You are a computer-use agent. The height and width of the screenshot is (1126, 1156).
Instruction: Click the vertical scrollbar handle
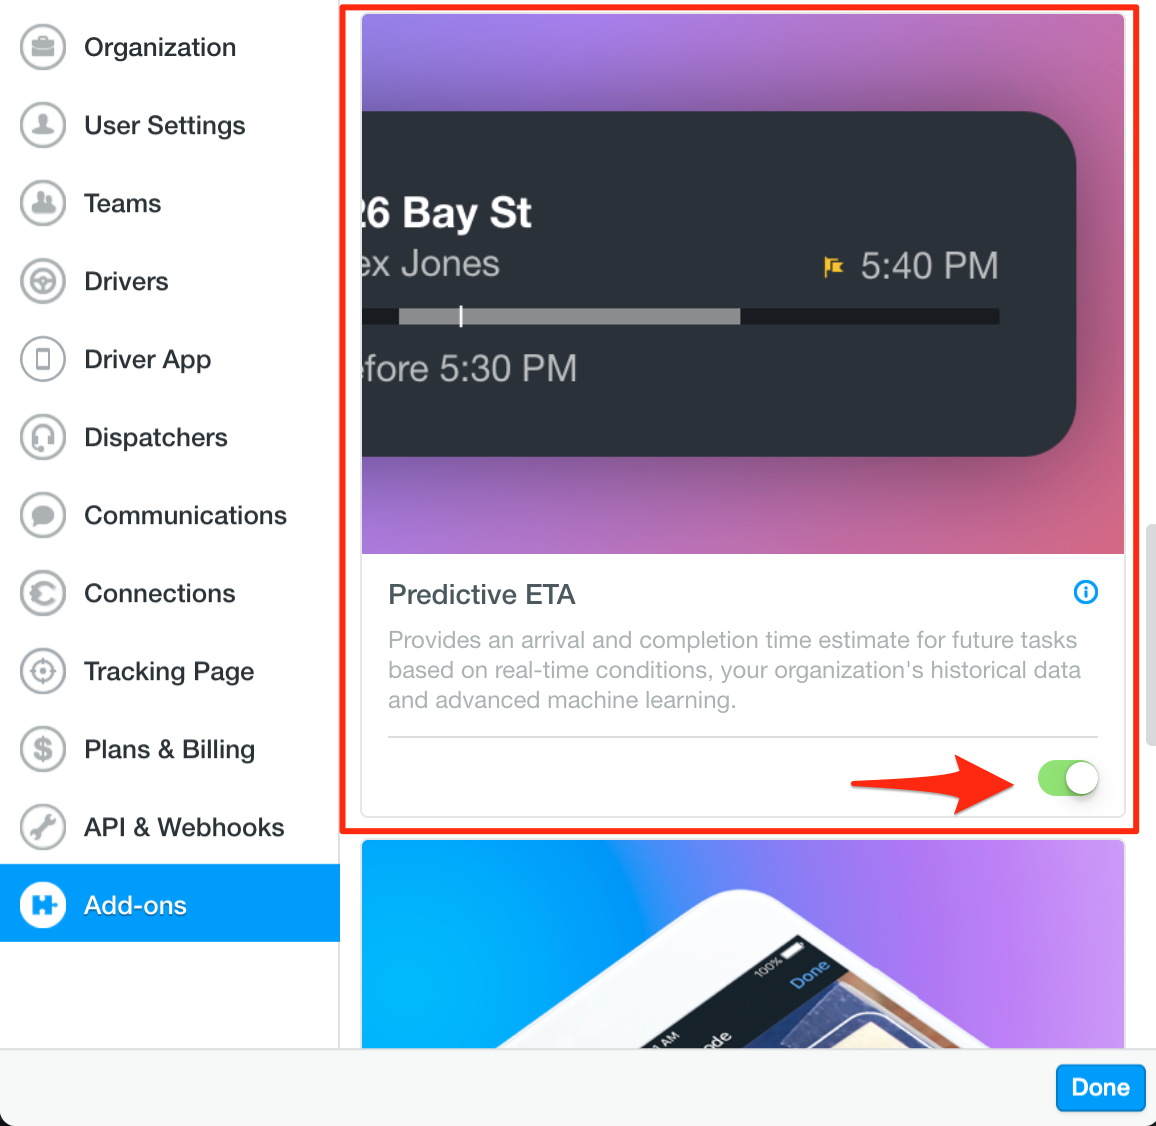point(1150,635)
